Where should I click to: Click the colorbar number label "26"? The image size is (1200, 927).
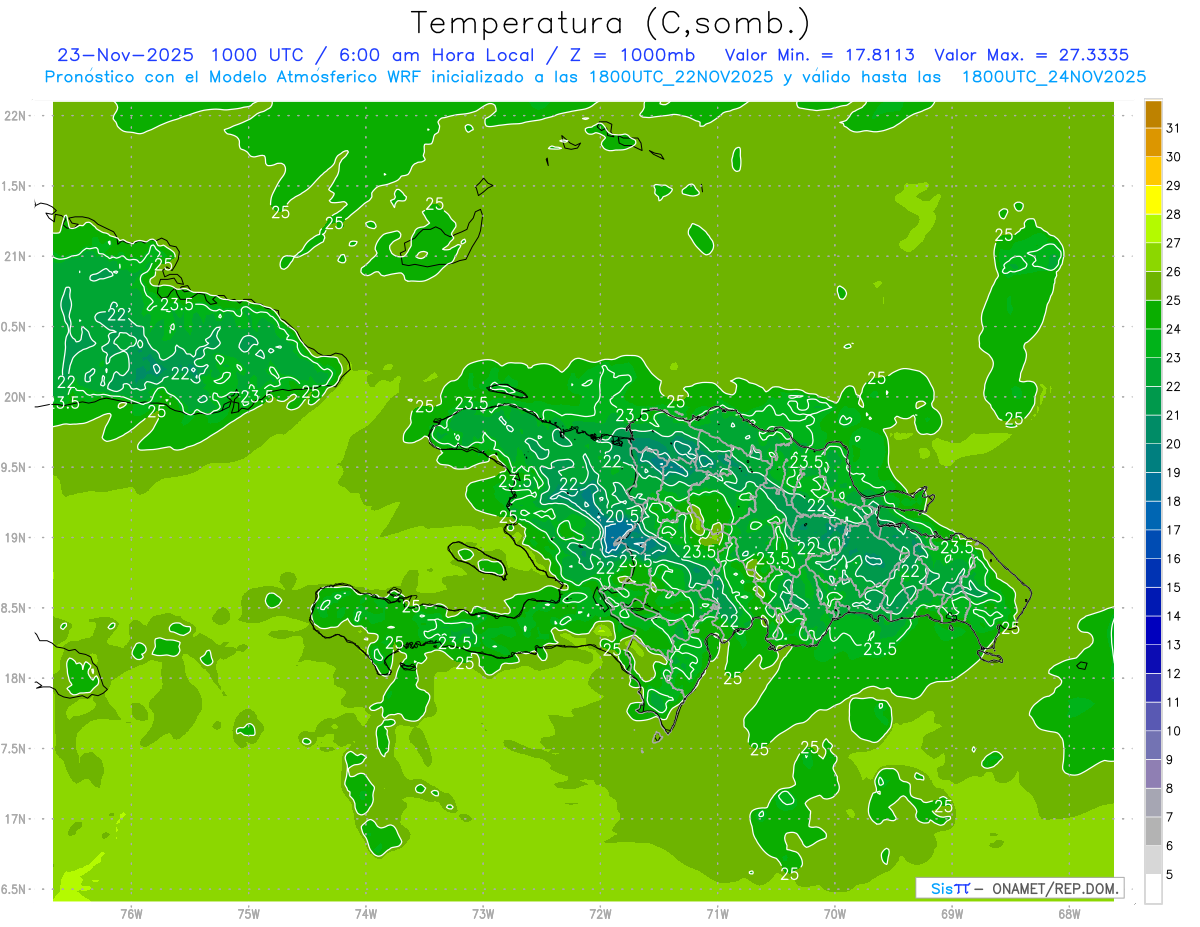click(x=1174, y=272)
